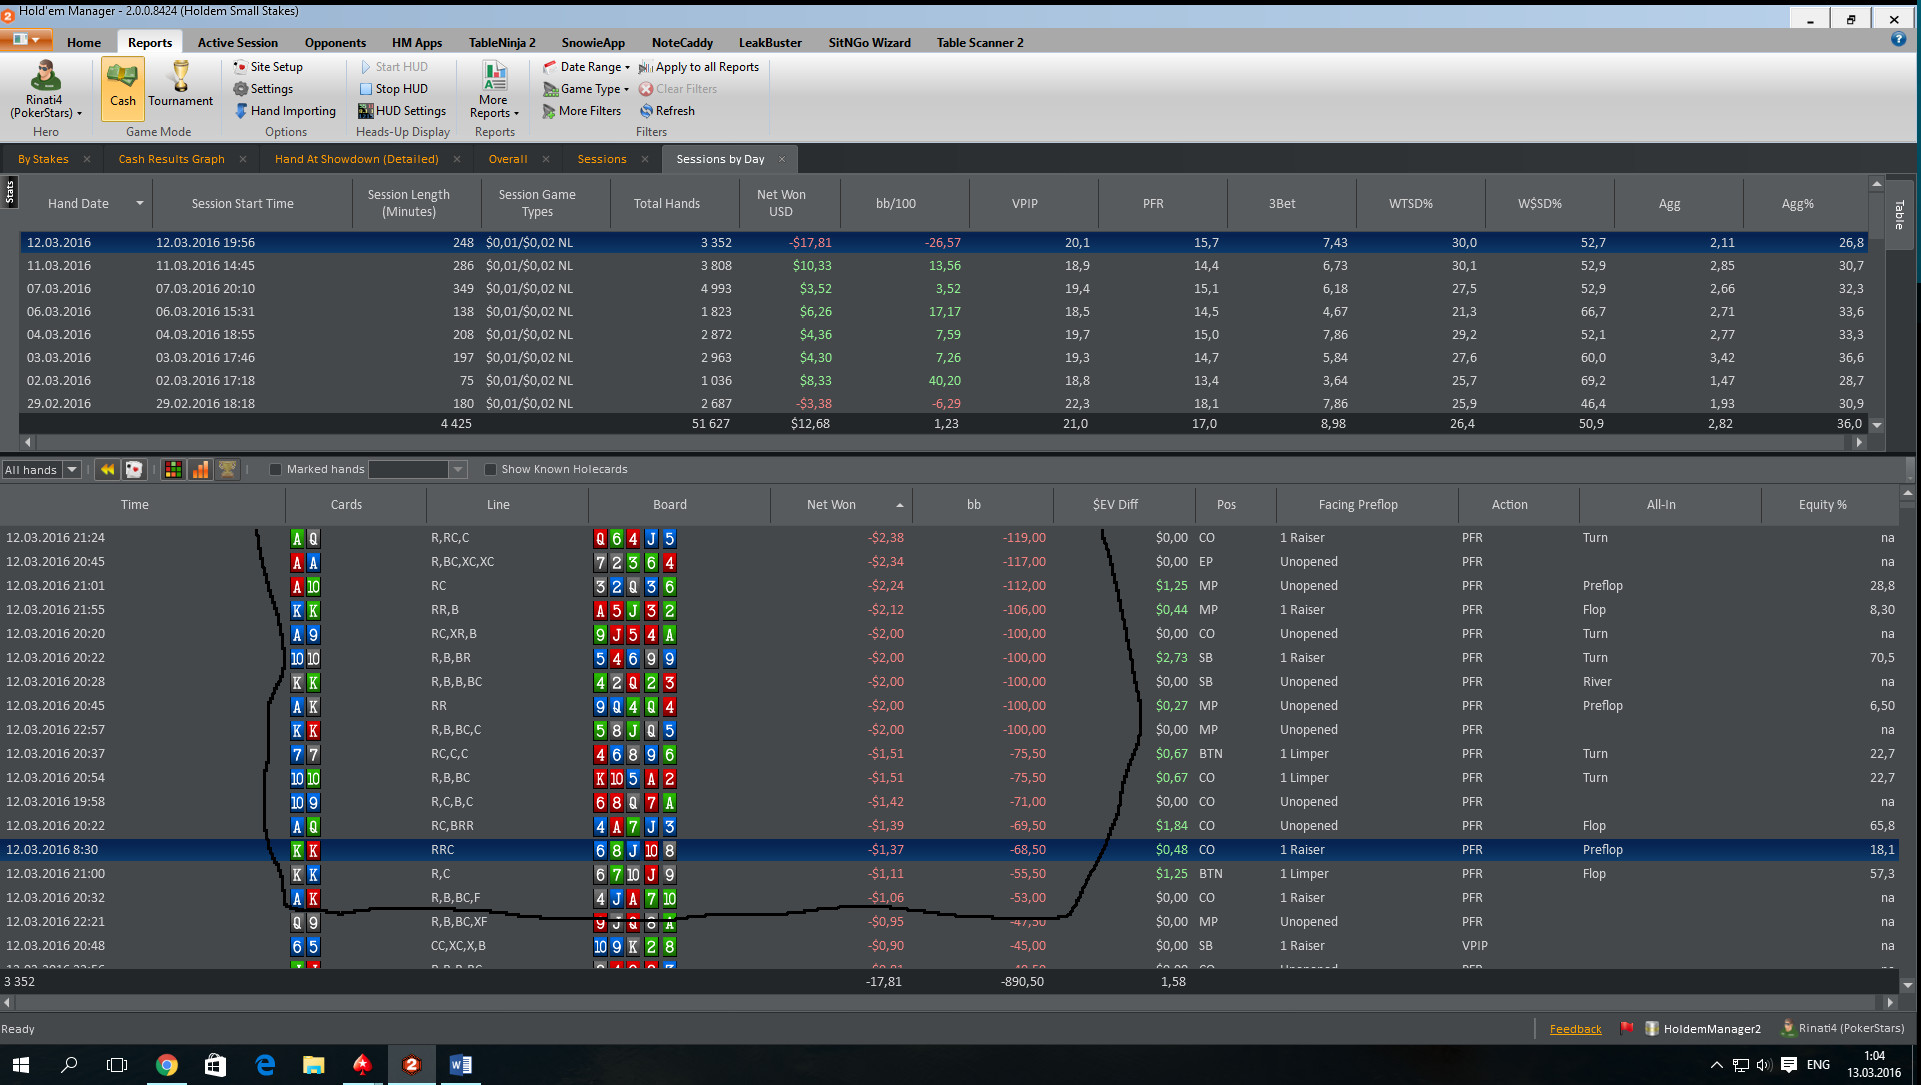Open the SitNGo Wizard tab

(x=869, y=42)
